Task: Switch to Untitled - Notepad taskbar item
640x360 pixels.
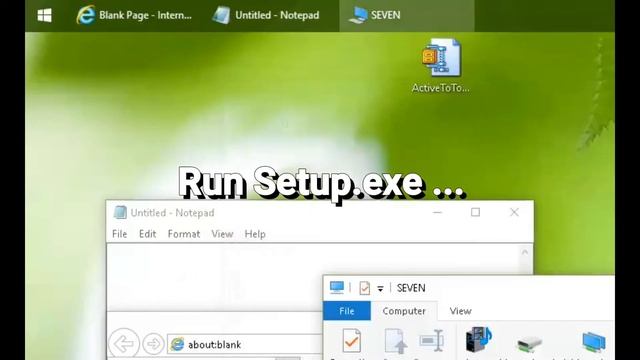Action: (x=266, y=16)
